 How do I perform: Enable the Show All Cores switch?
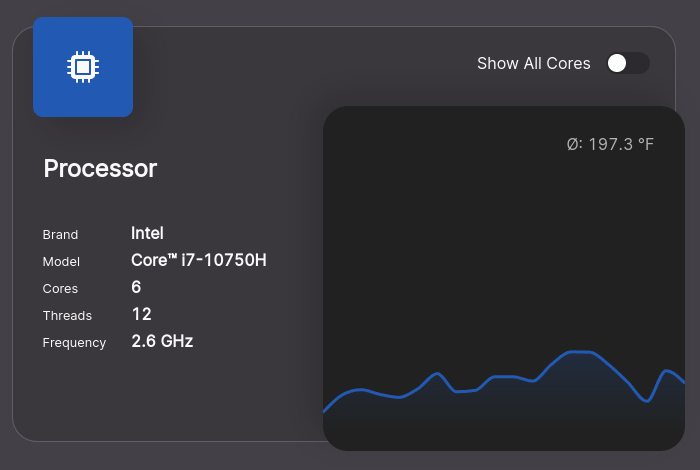628,63
